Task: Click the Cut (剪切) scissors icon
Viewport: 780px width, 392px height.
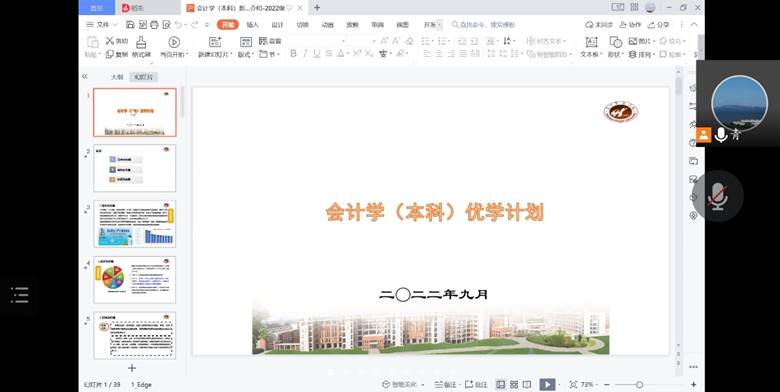Action: [110, 41]
